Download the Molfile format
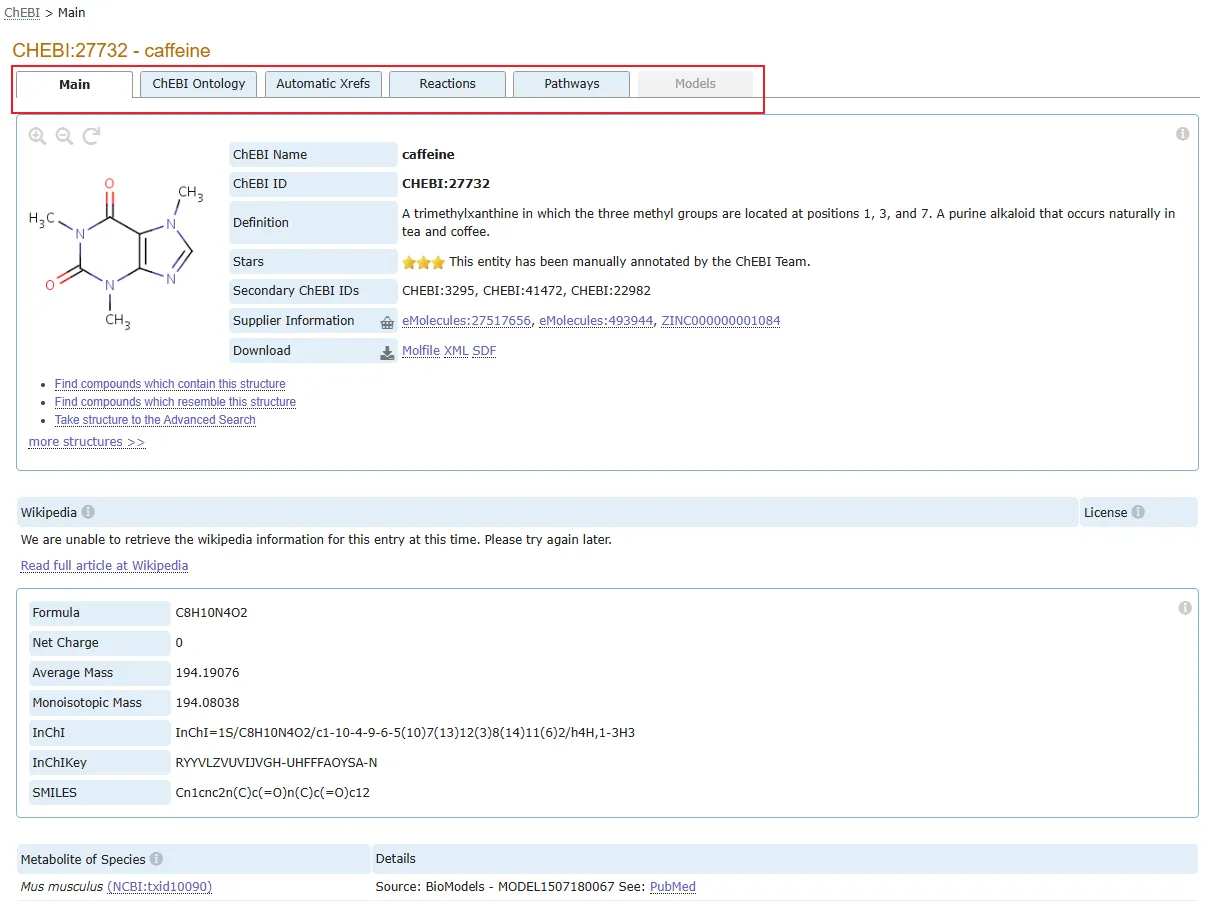This screenshot has width=1211, height=906. click(x=420, y=351)
